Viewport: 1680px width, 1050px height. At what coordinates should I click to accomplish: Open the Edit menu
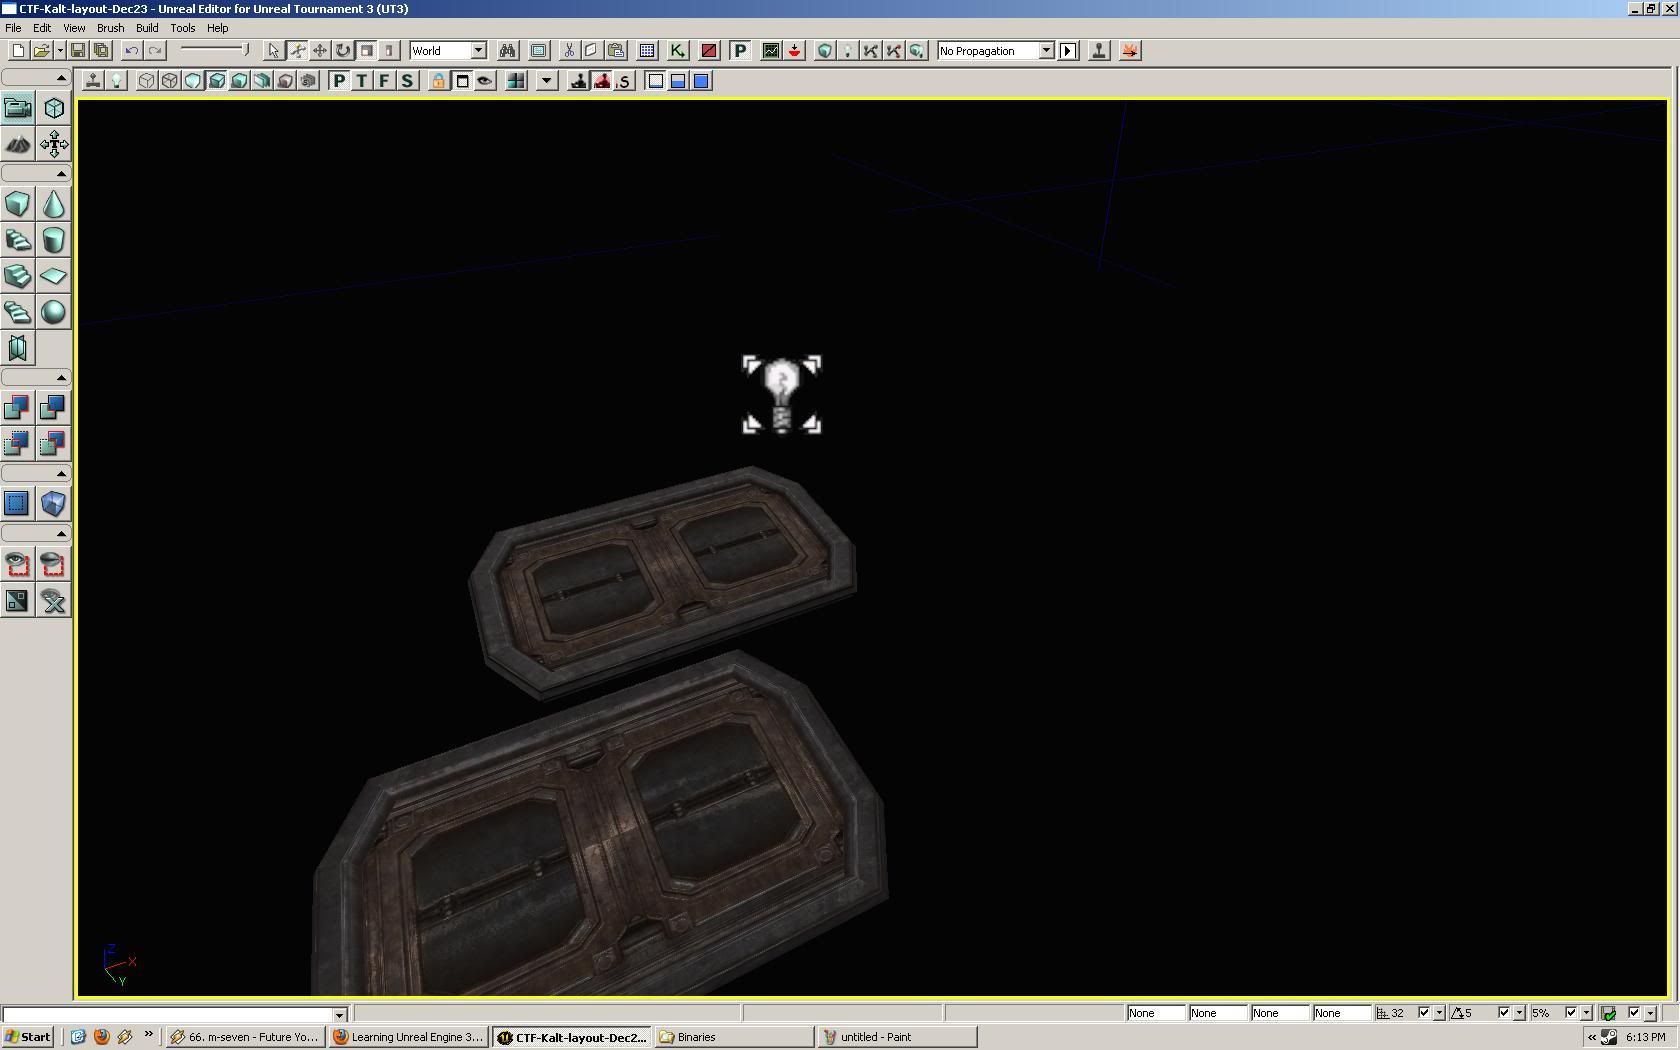click(42, 28)
